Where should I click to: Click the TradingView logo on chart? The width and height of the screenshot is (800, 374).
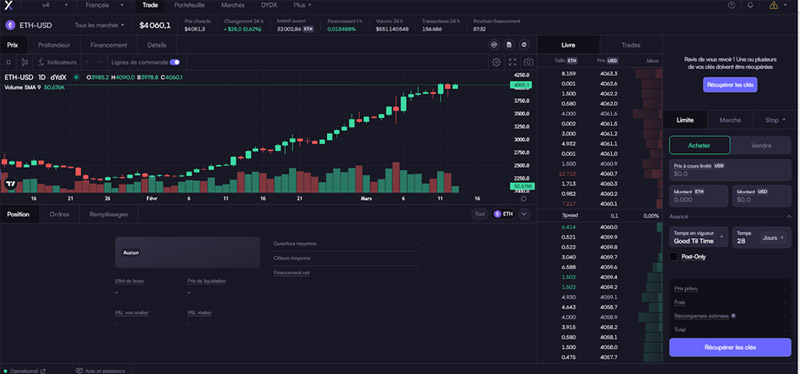click(10, 184)
